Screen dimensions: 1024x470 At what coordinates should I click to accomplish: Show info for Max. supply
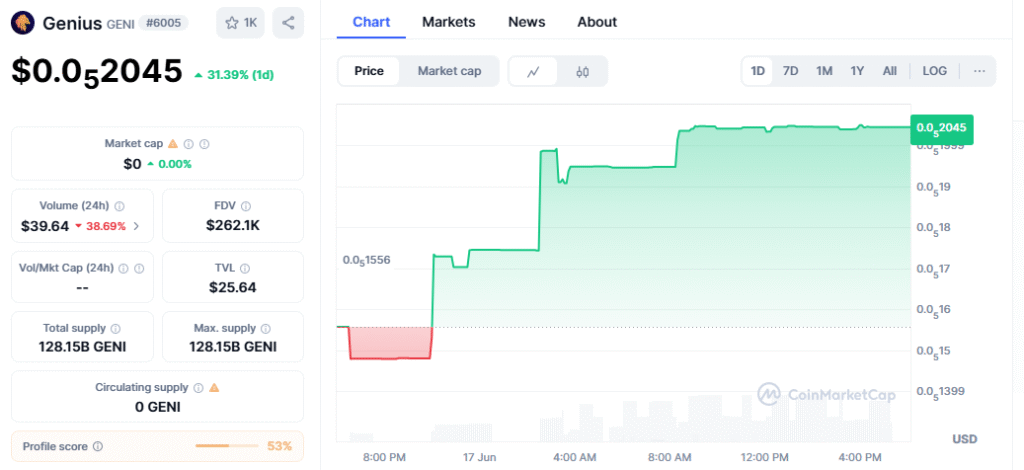(266, 328)
